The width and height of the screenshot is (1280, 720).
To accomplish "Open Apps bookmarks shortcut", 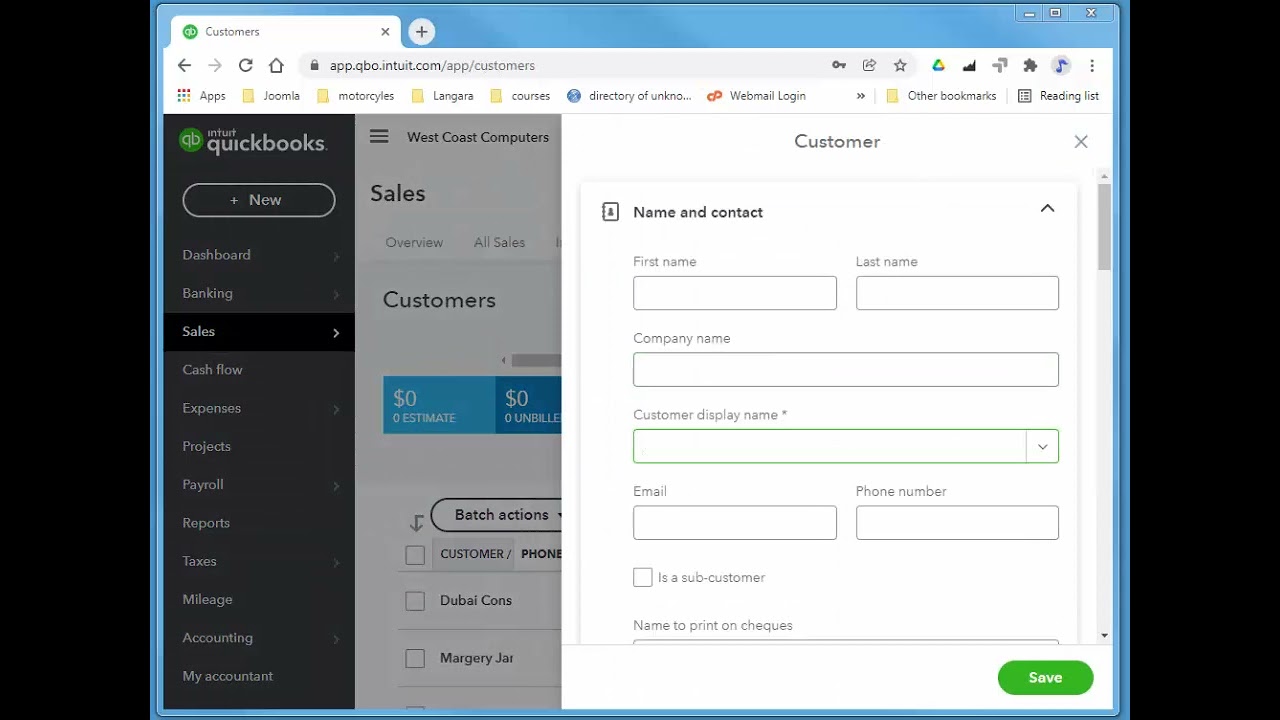I will (201, 96).
